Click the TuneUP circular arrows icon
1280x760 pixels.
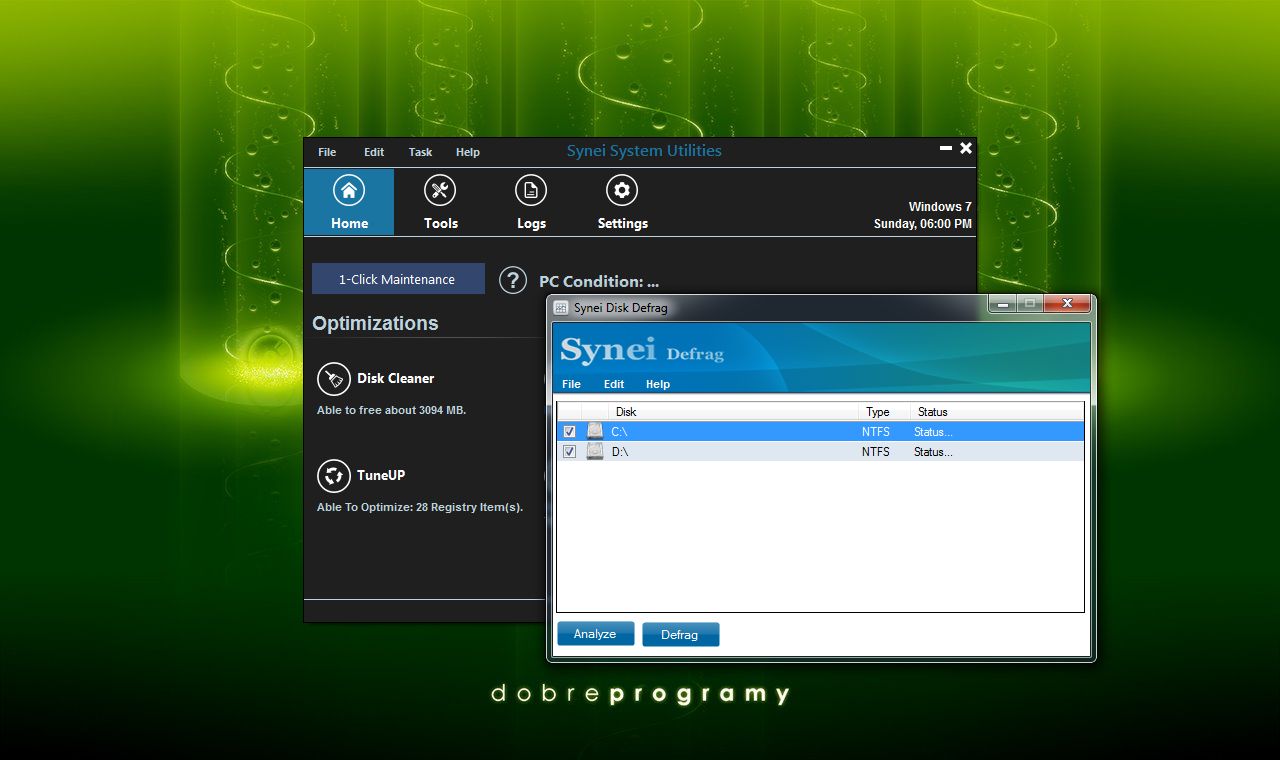pos(334,476)
